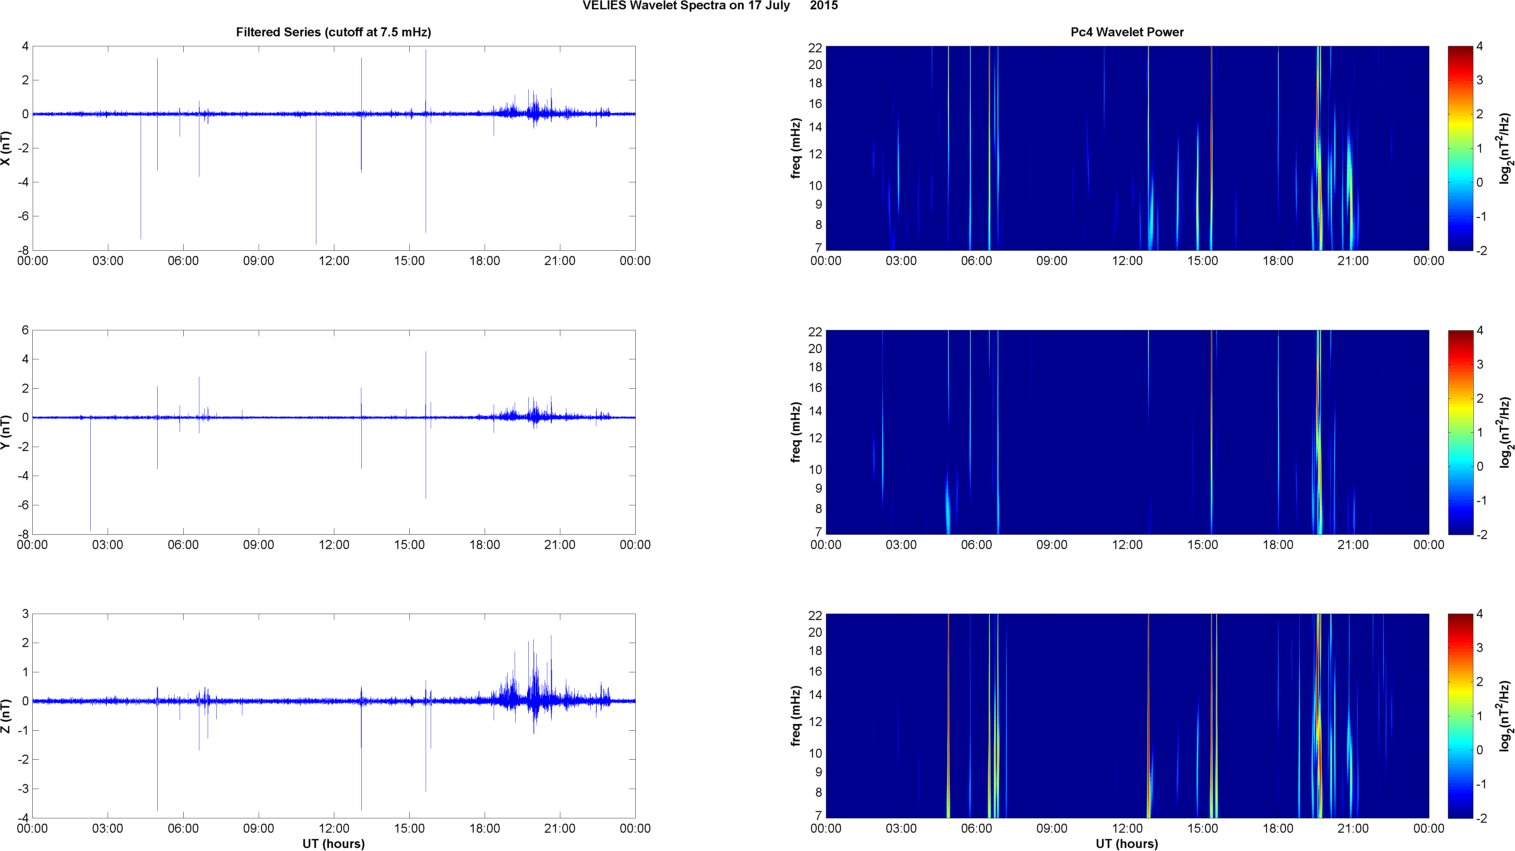Click the freq (mHz) label of middle spectrogram
1515x851 pixels.
pyautogui.click(x=796, y=432)
